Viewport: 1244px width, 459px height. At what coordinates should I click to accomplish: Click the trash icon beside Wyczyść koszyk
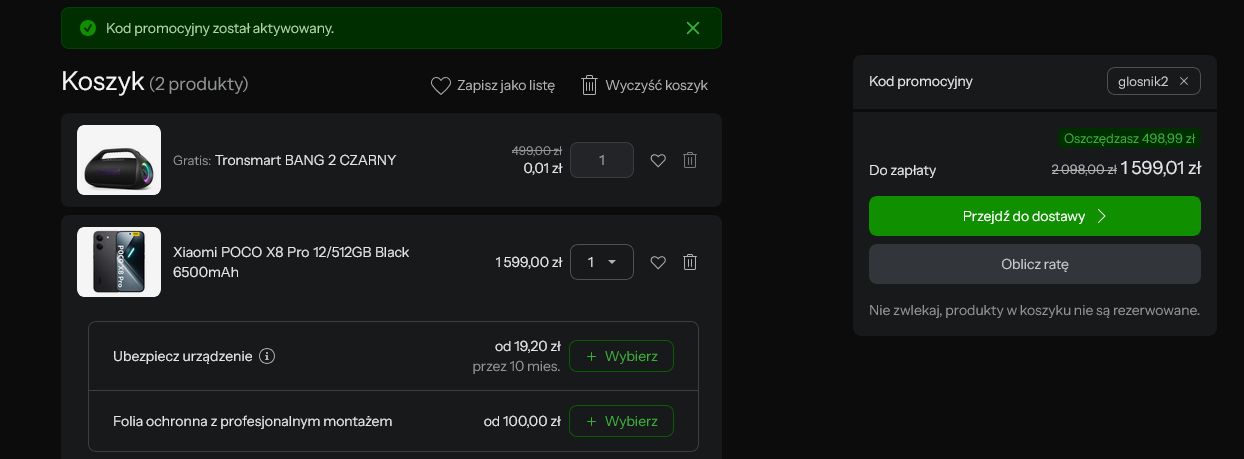[590, 85]
